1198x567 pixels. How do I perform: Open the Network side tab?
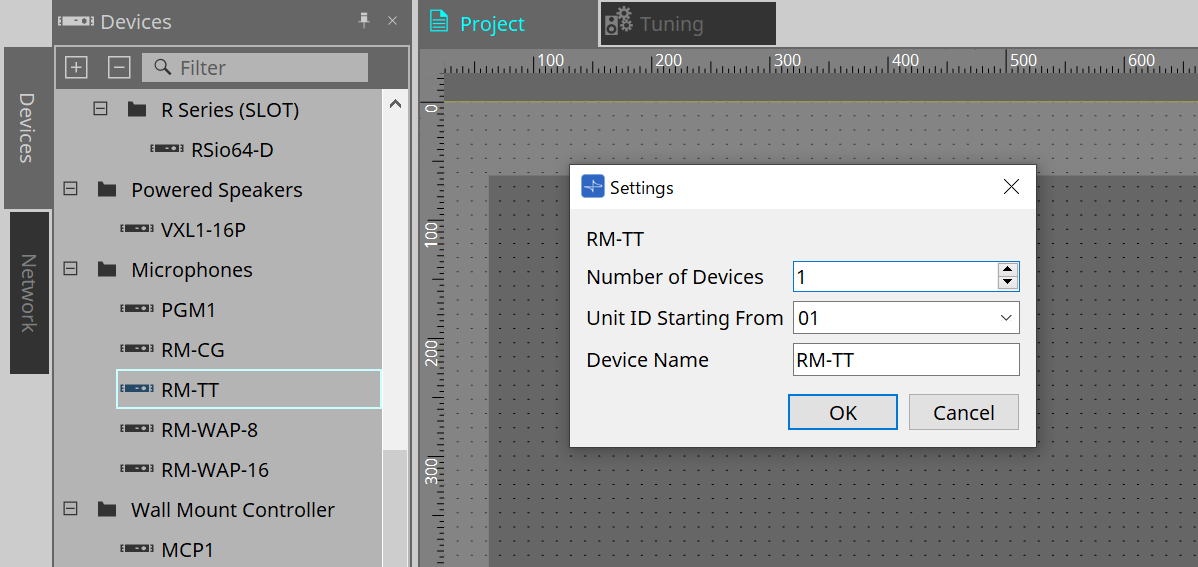point(29,293)
